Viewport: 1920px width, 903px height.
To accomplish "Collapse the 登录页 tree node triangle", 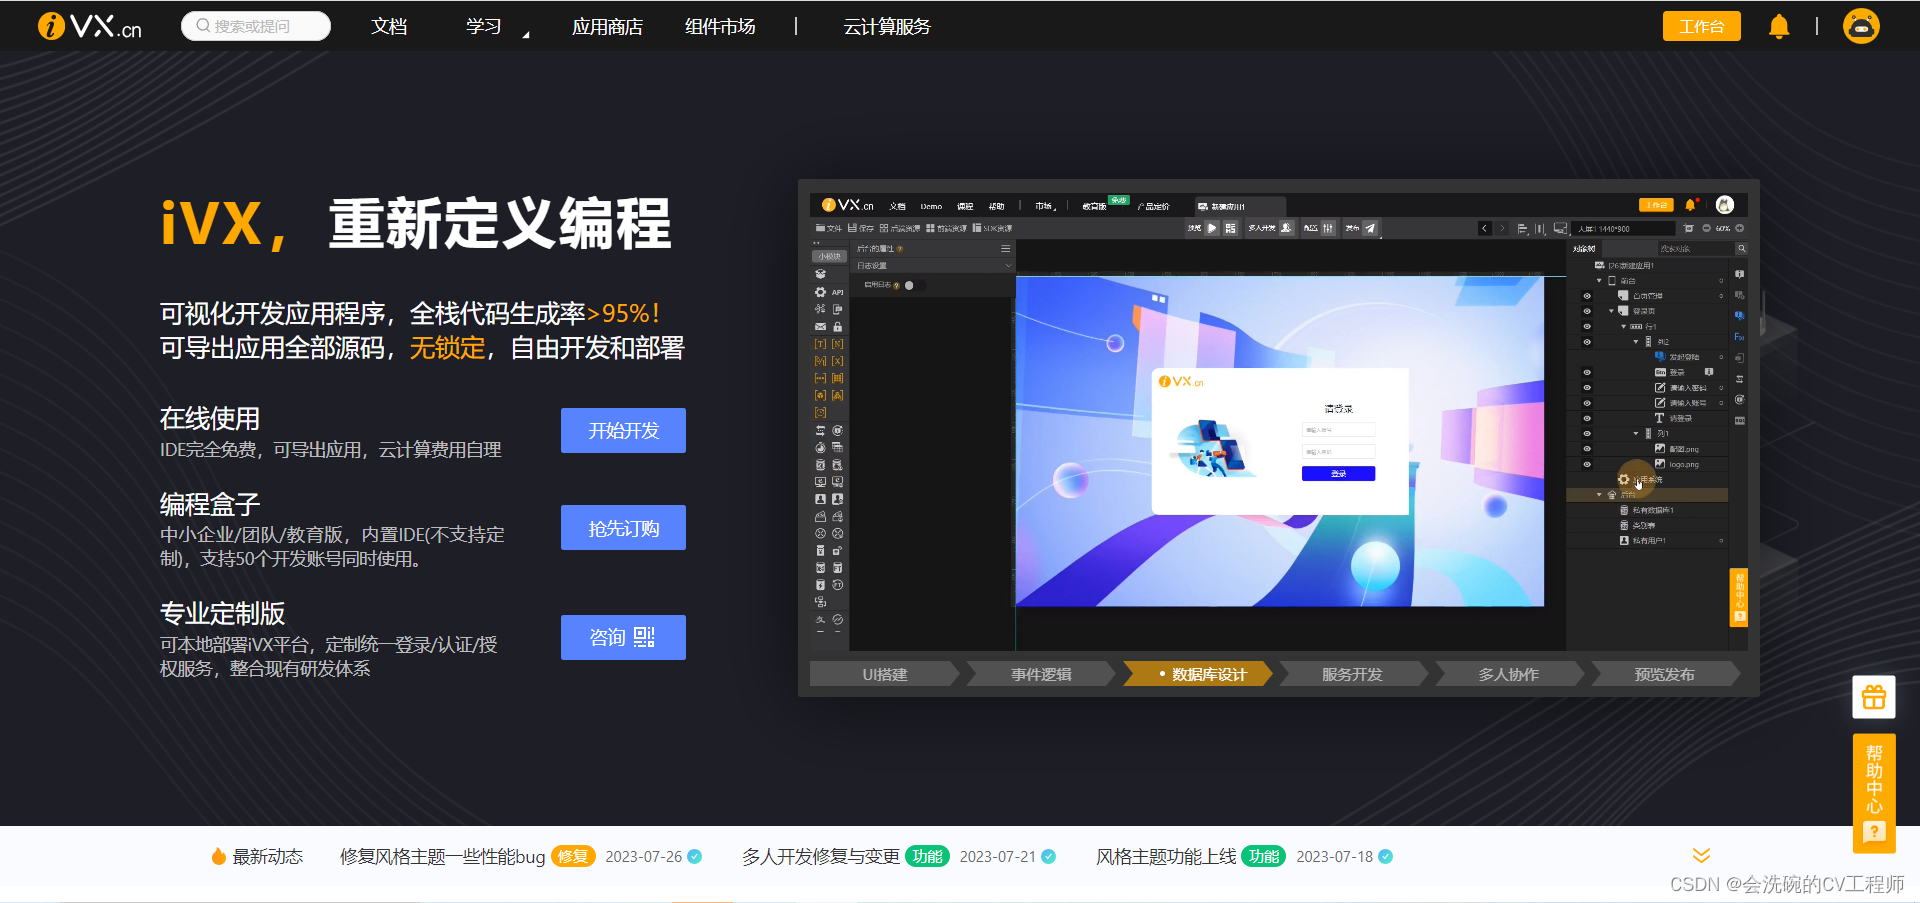I will point(1611,311).
